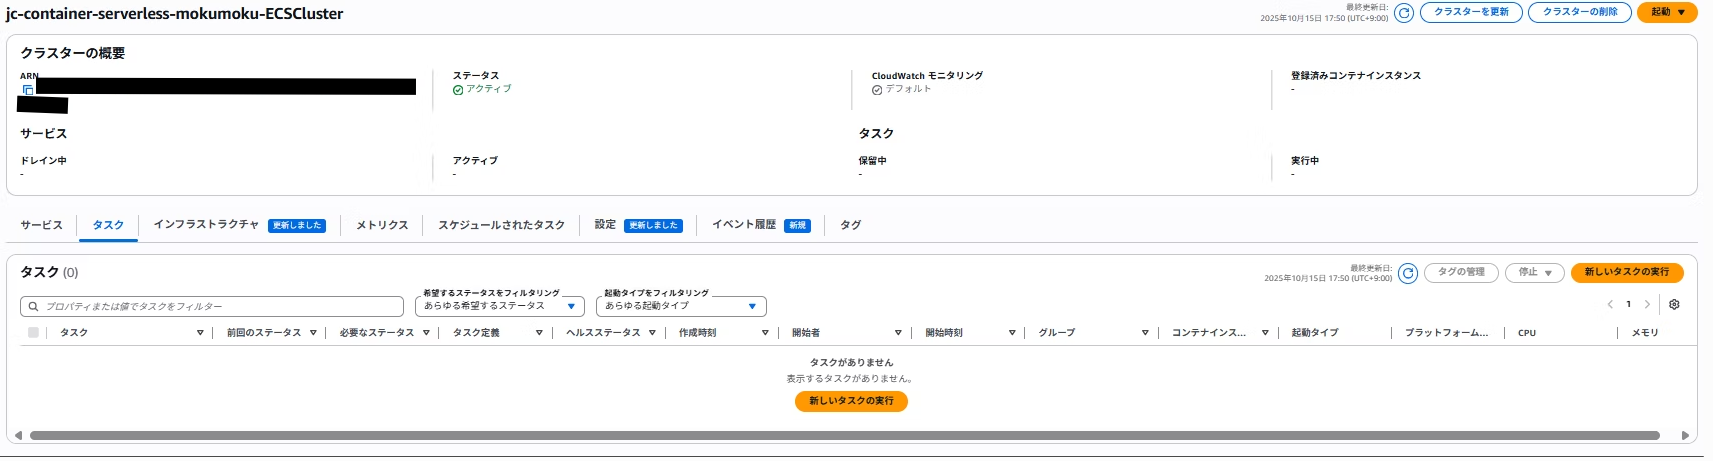Screen dimensions: 1713x461
Task: Open the メトリクス tab
Action: 382,225
